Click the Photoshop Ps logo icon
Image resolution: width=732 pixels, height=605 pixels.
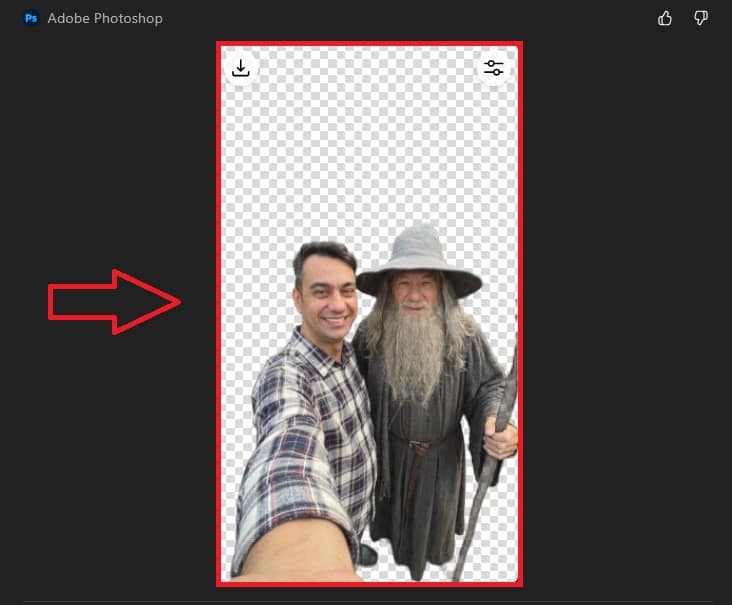point(31,18)
